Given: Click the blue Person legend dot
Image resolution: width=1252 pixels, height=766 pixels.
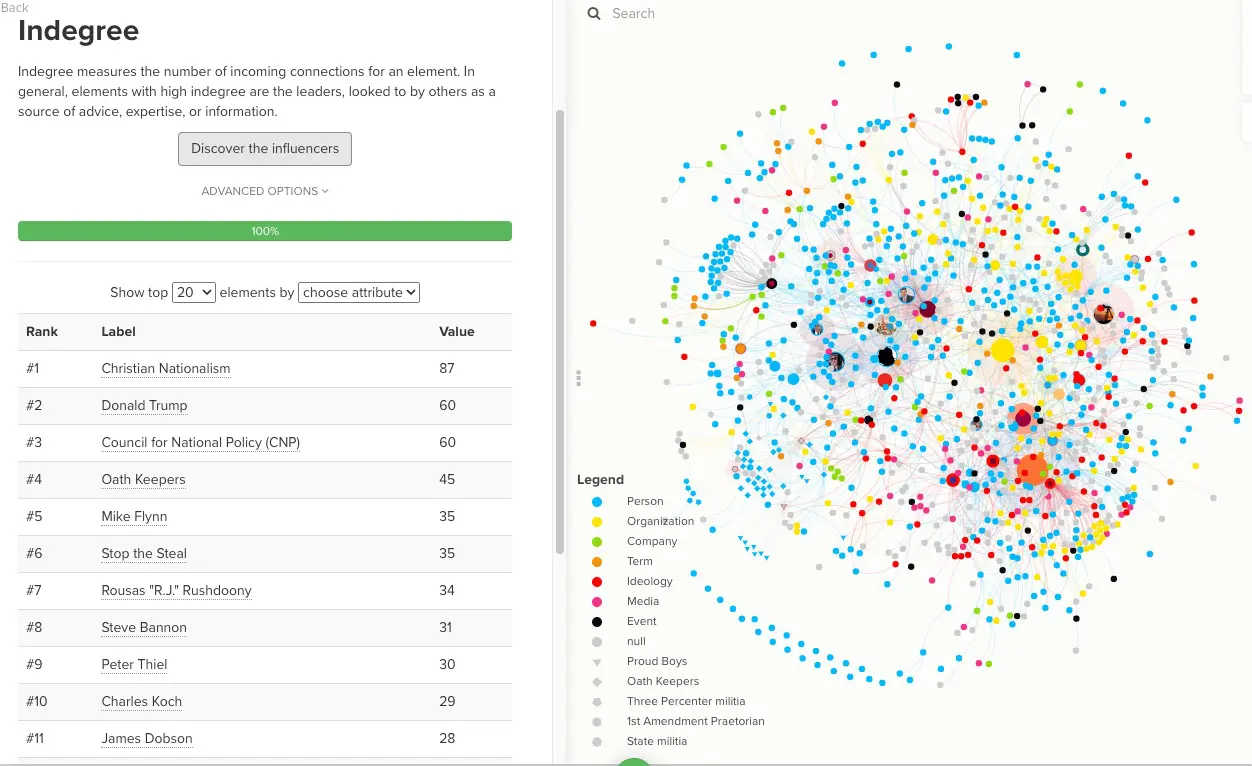Looking at the screenshot, I should click(x=597, y=502).
